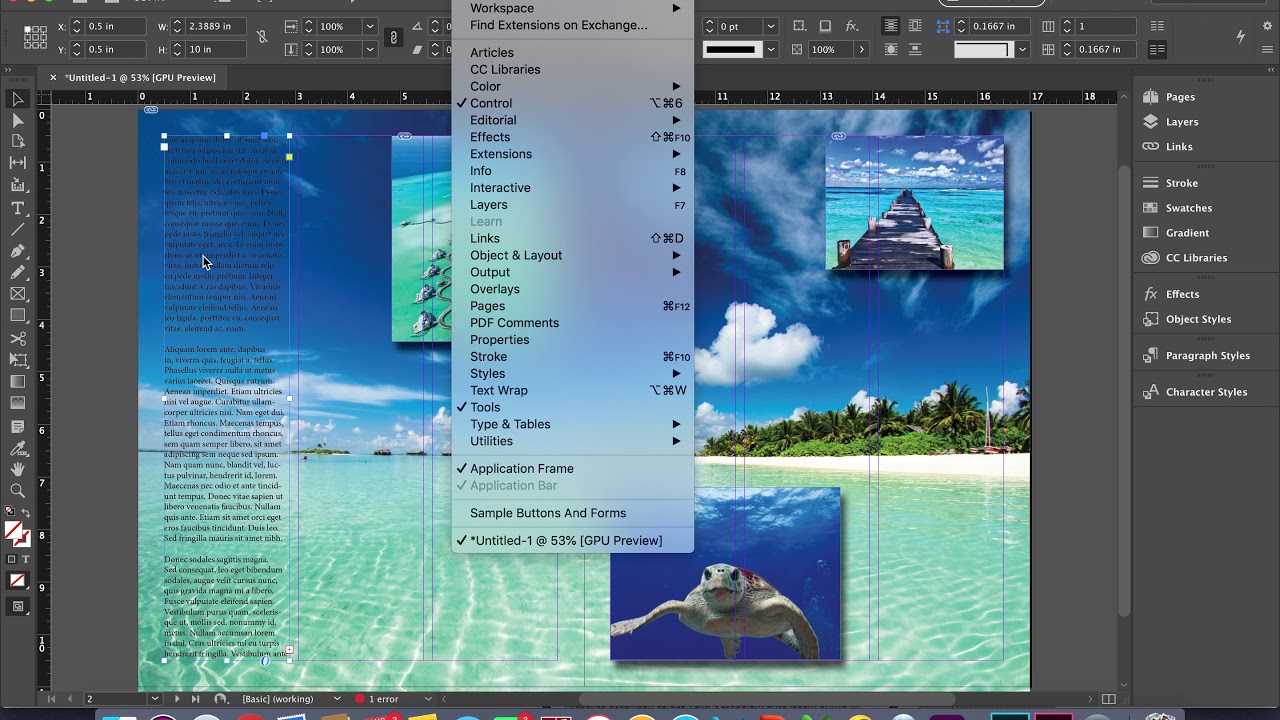Select the Direct Selection tool
Screen dimensions: 1280x720
17,120
